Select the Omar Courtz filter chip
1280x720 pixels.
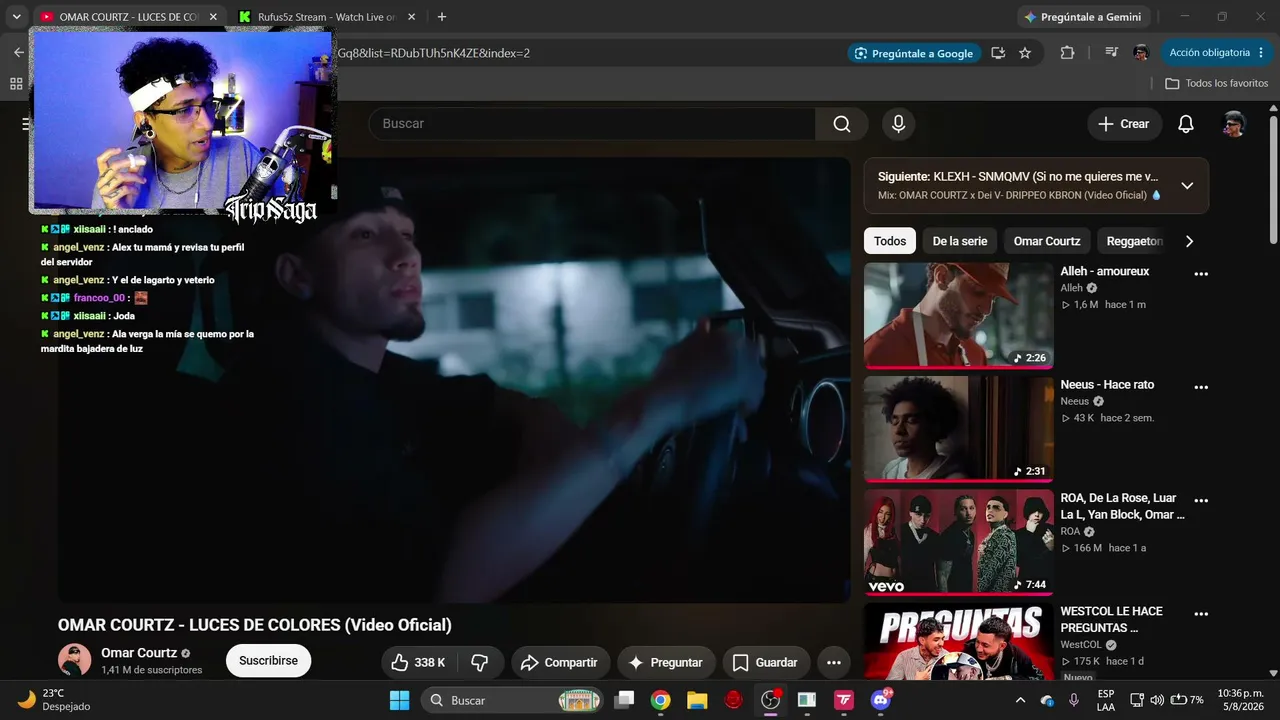coord(1047,241)
